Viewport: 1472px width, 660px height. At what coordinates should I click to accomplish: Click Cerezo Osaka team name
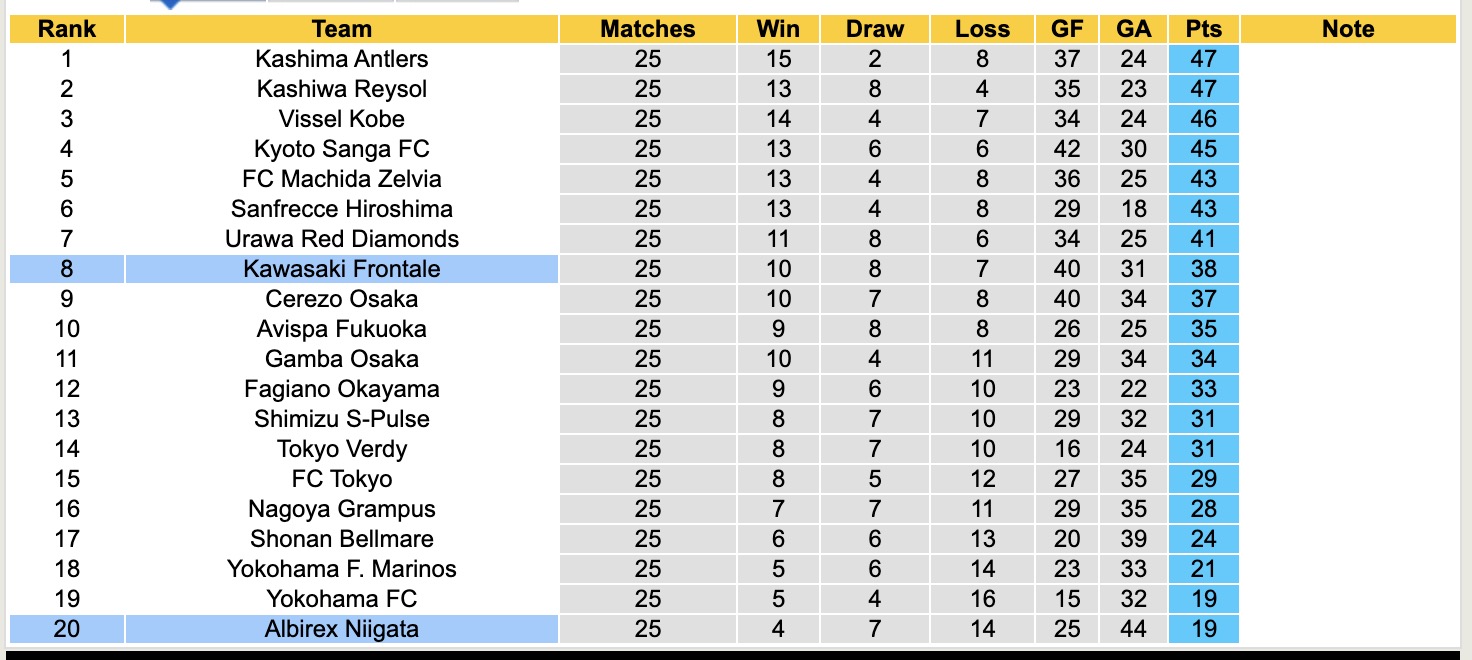pyautogui.click(x=341, y=299)
